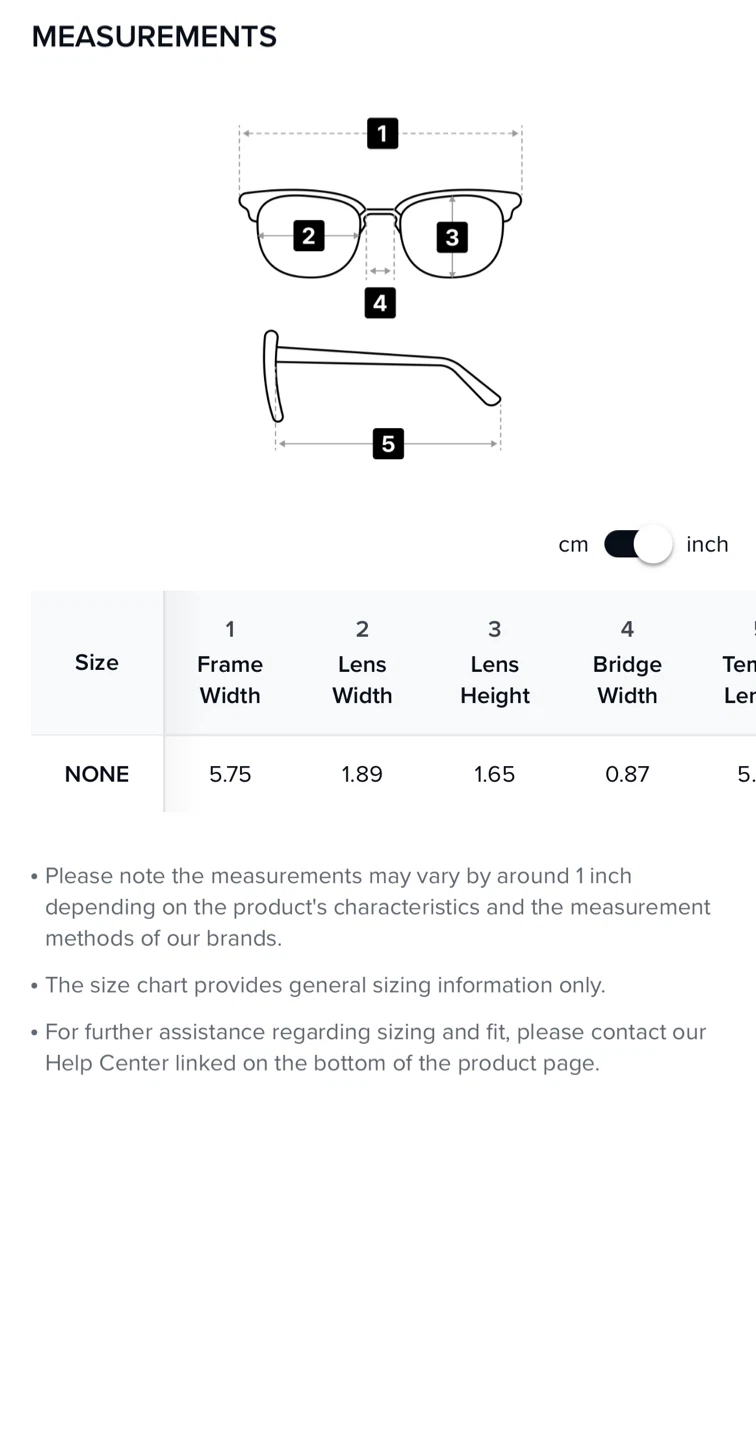
Task: Click marker 3 on the right lens
Action: (452, 237)
